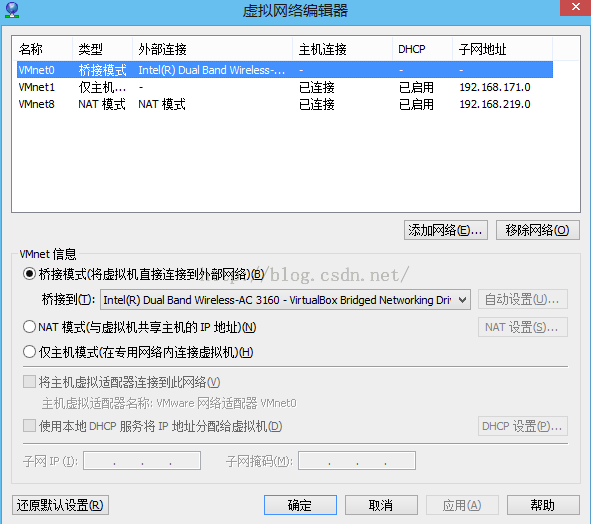Click the Virtual Network Editor globe icon

point(12,10)
